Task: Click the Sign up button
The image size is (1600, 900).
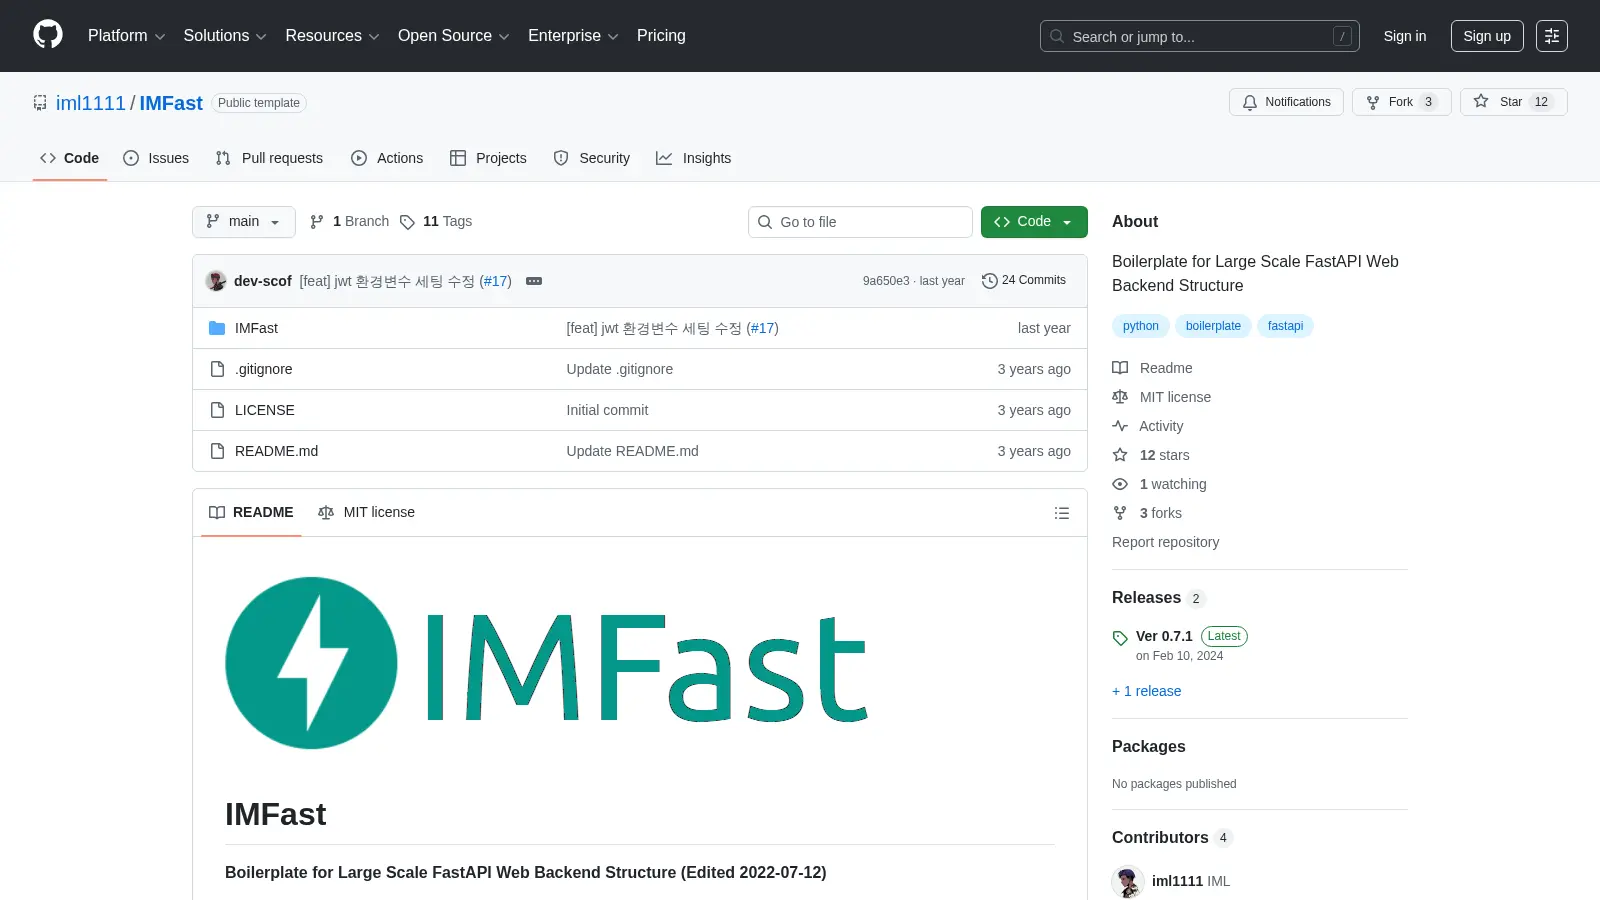Action: 1487,36
